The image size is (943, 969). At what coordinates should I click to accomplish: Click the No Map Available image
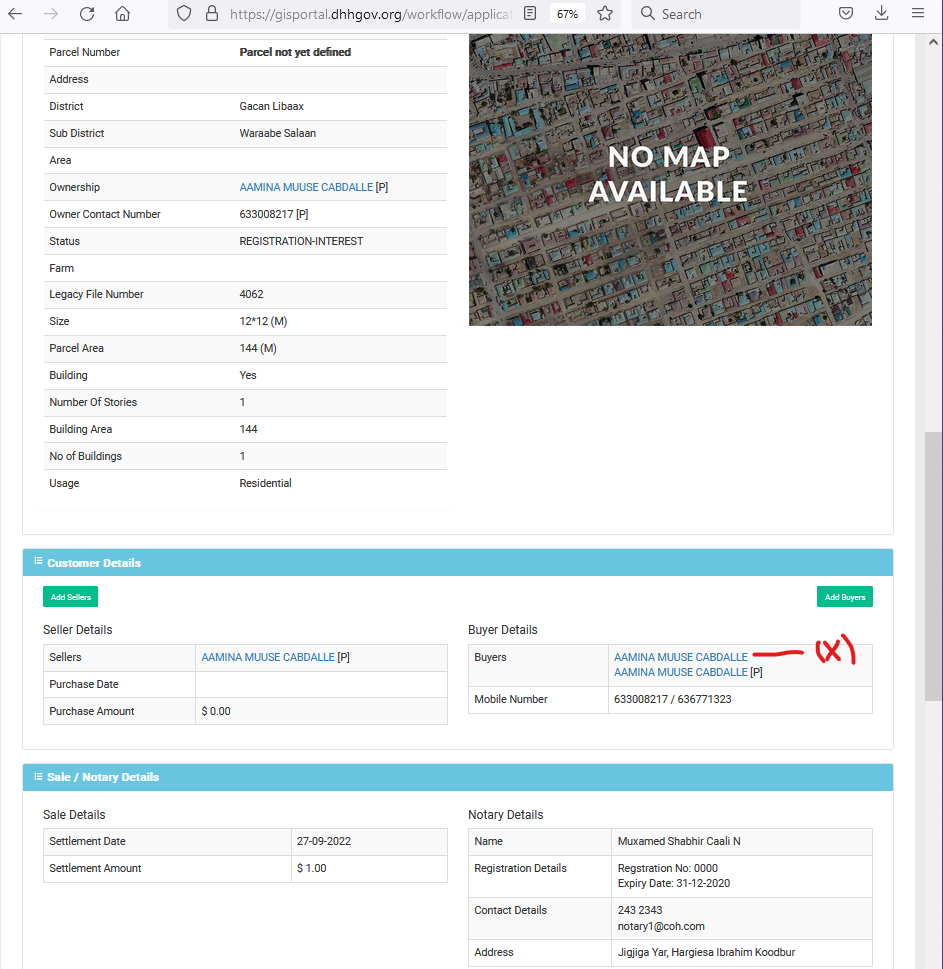tap(670, 180)
